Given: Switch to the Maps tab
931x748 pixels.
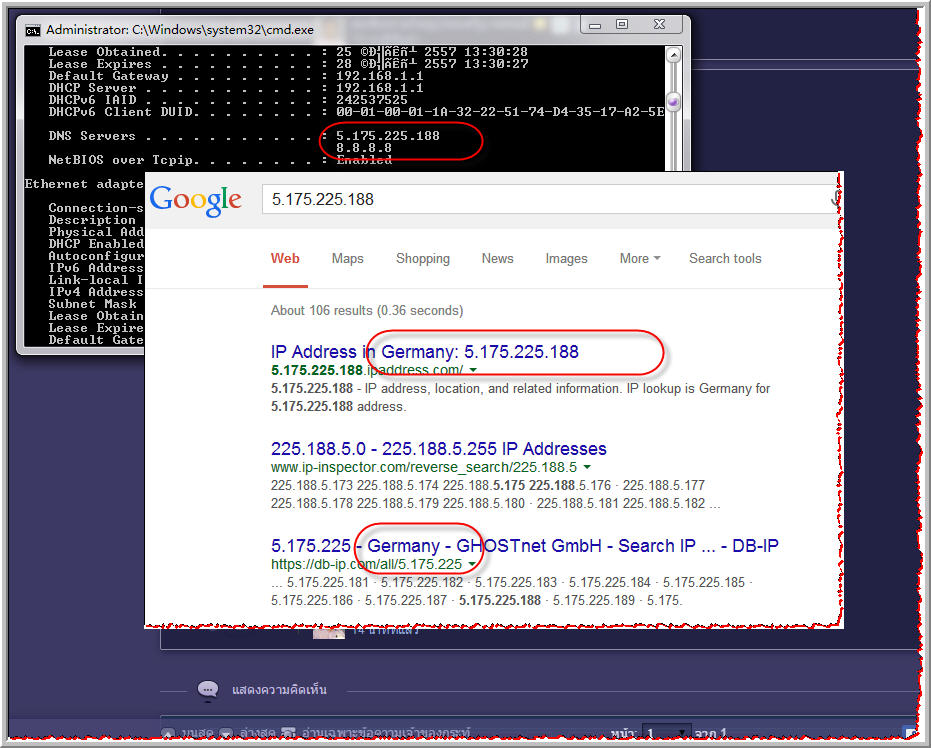Looking at the screenshot, I should tap(347, 259).
